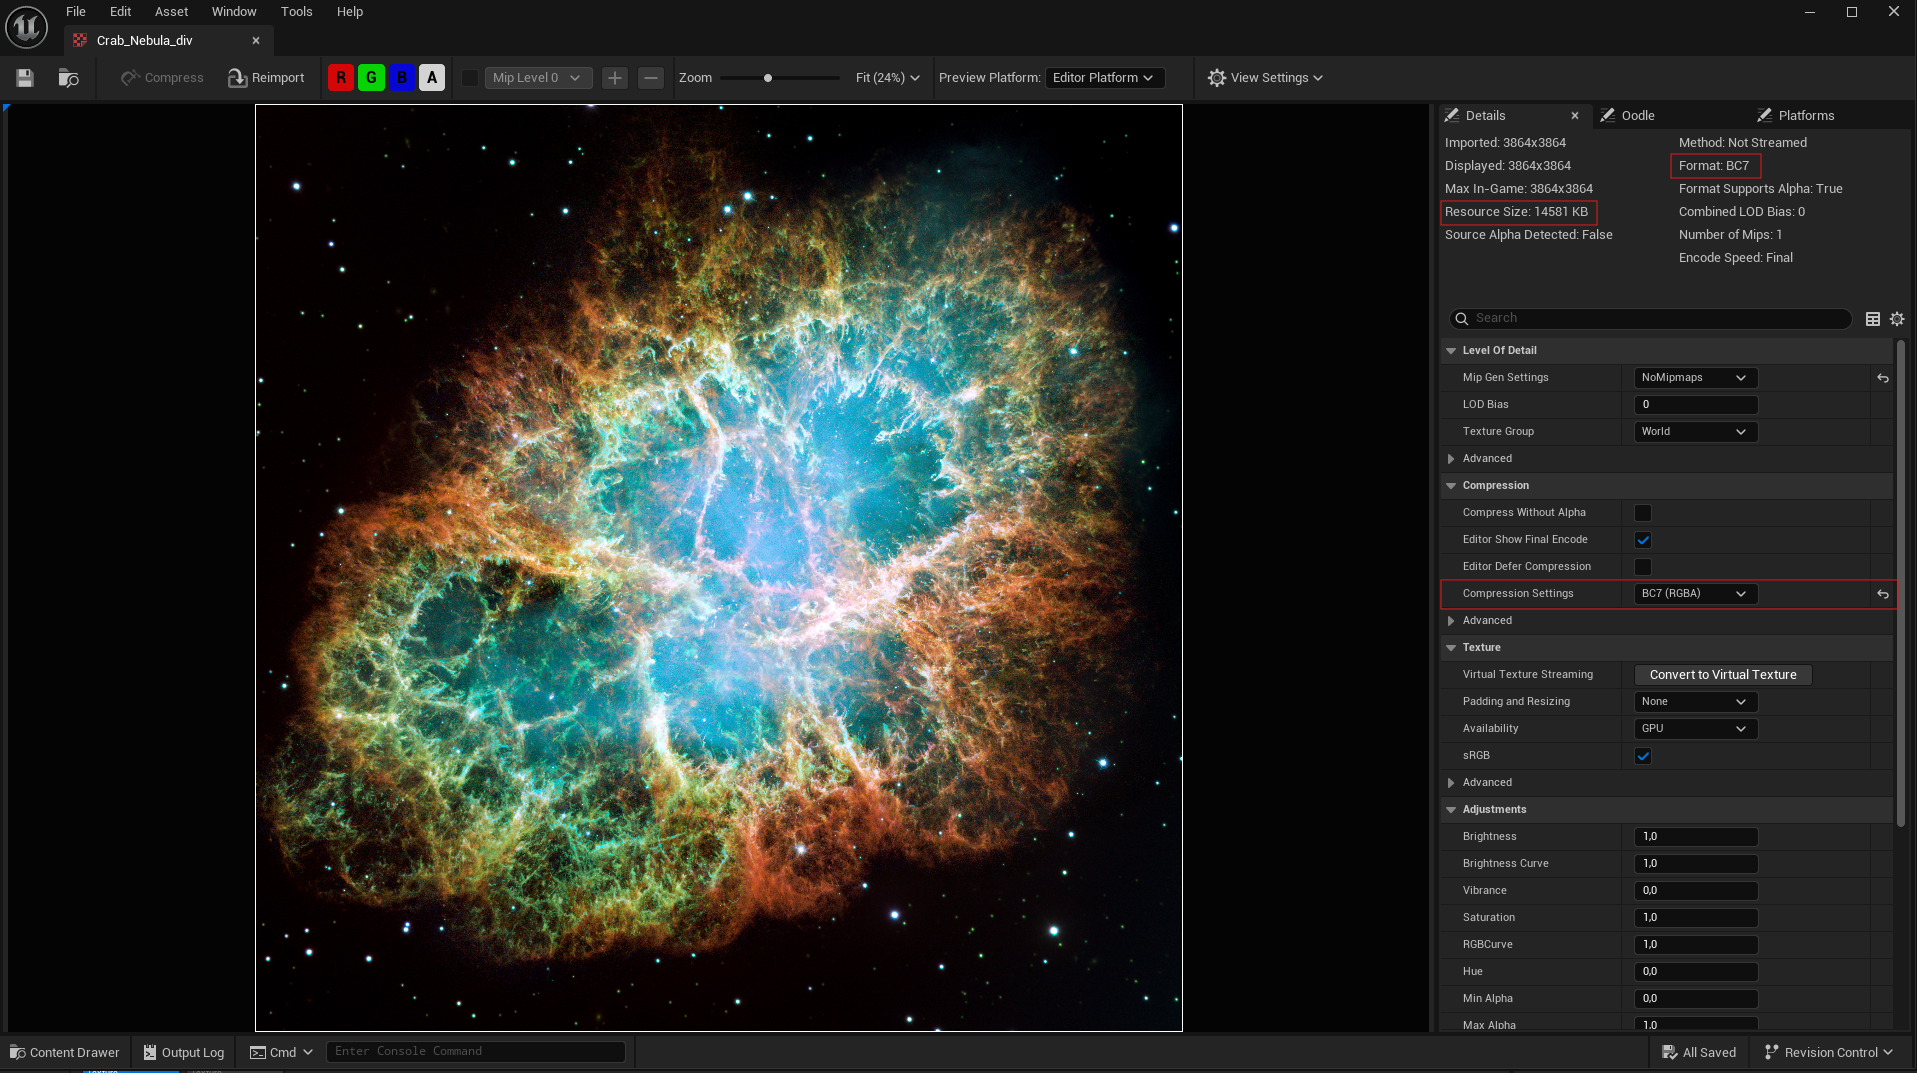Open the Help menu
The width and height of the screenshot is (1917, 1073).
click(x=350, y=12)
